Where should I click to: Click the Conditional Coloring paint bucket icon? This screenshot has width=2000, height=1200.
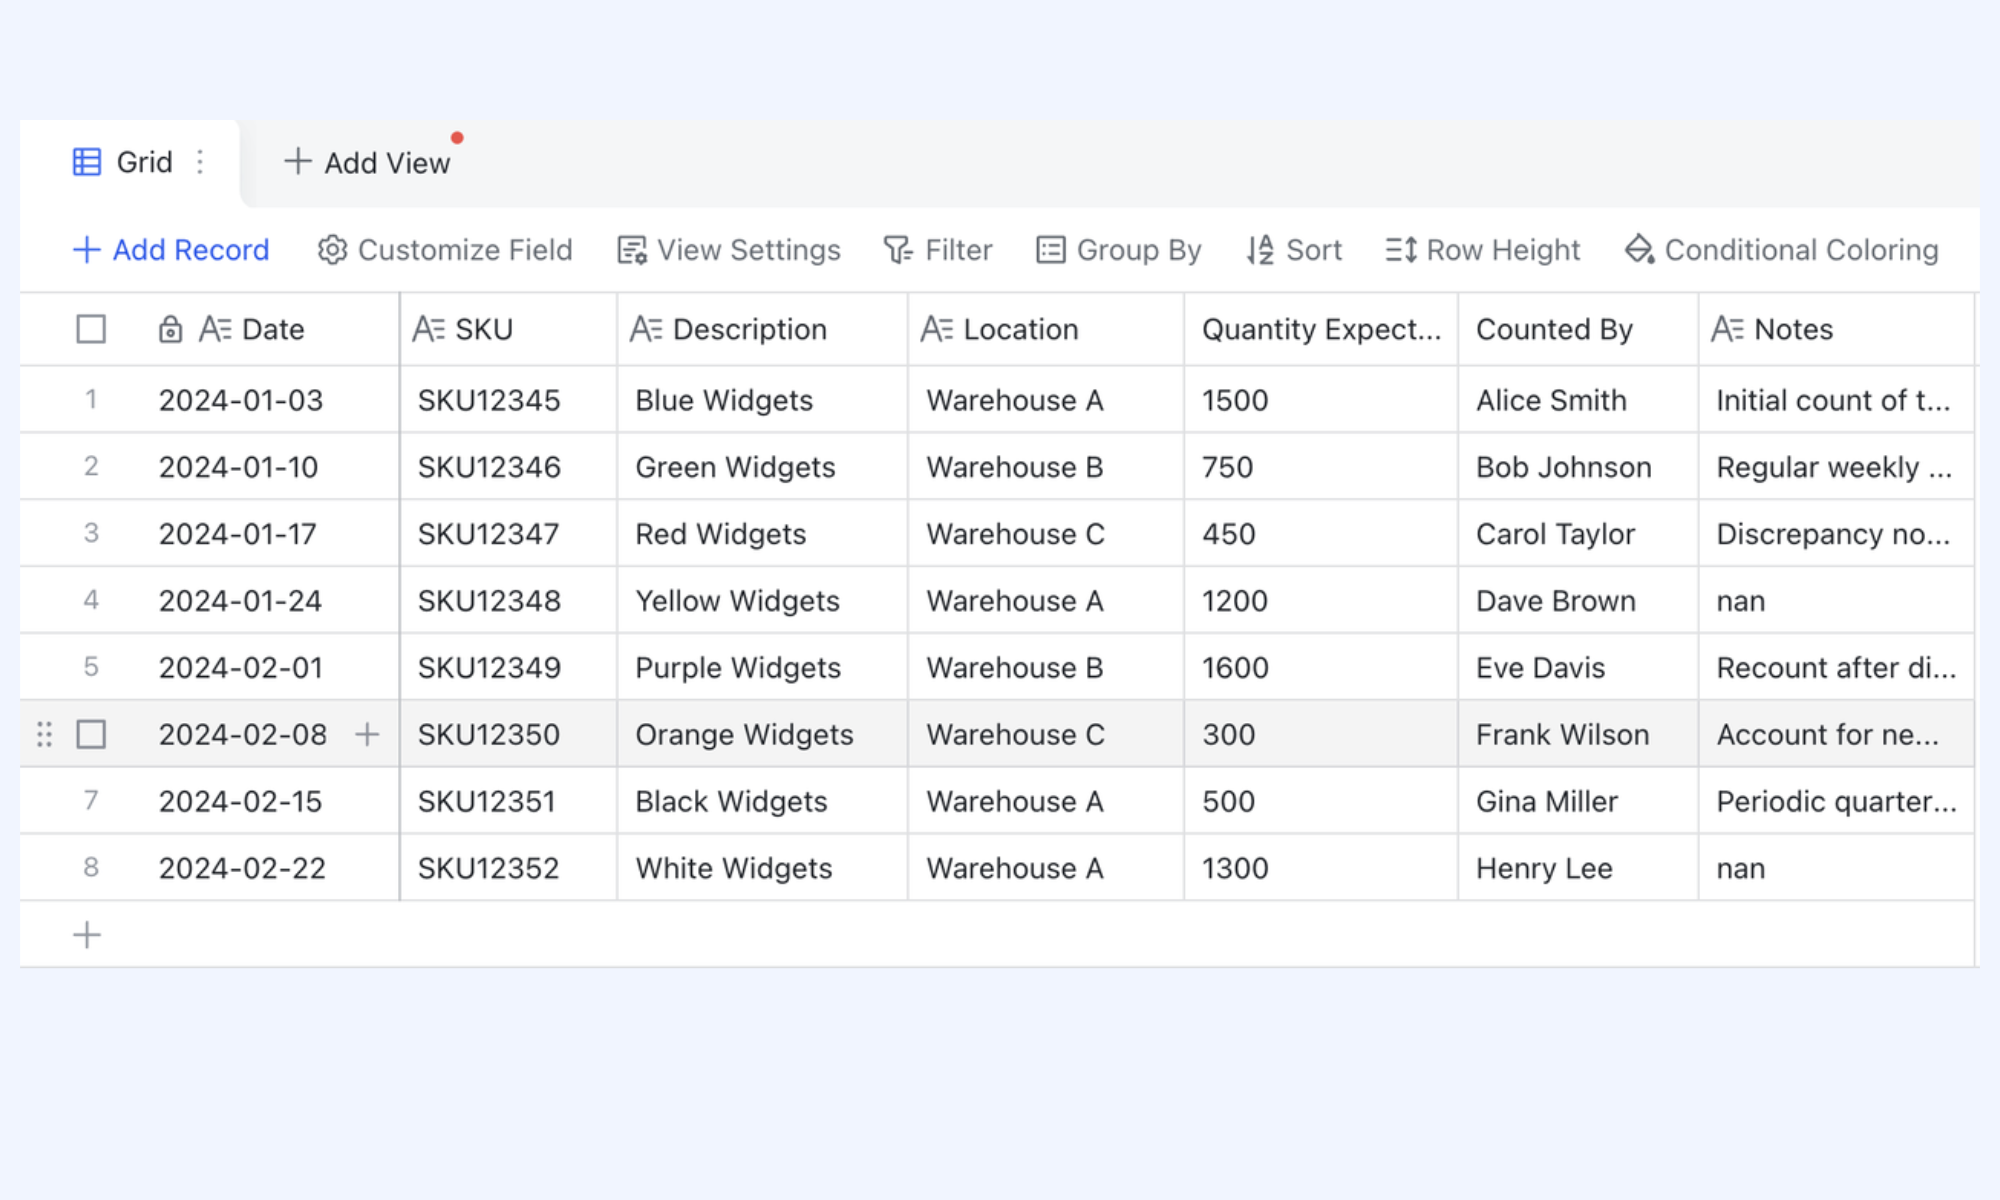pos(1640,250)
